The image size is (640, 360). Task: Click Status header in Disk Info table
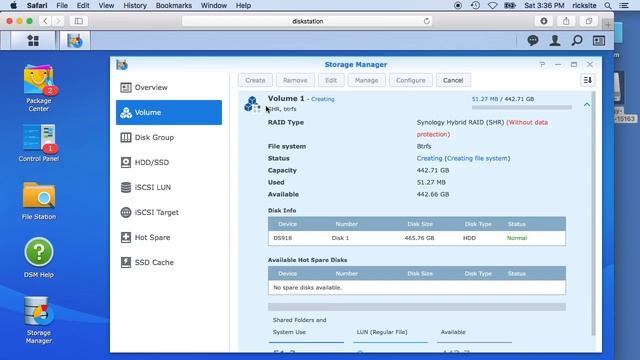(516, 224)
